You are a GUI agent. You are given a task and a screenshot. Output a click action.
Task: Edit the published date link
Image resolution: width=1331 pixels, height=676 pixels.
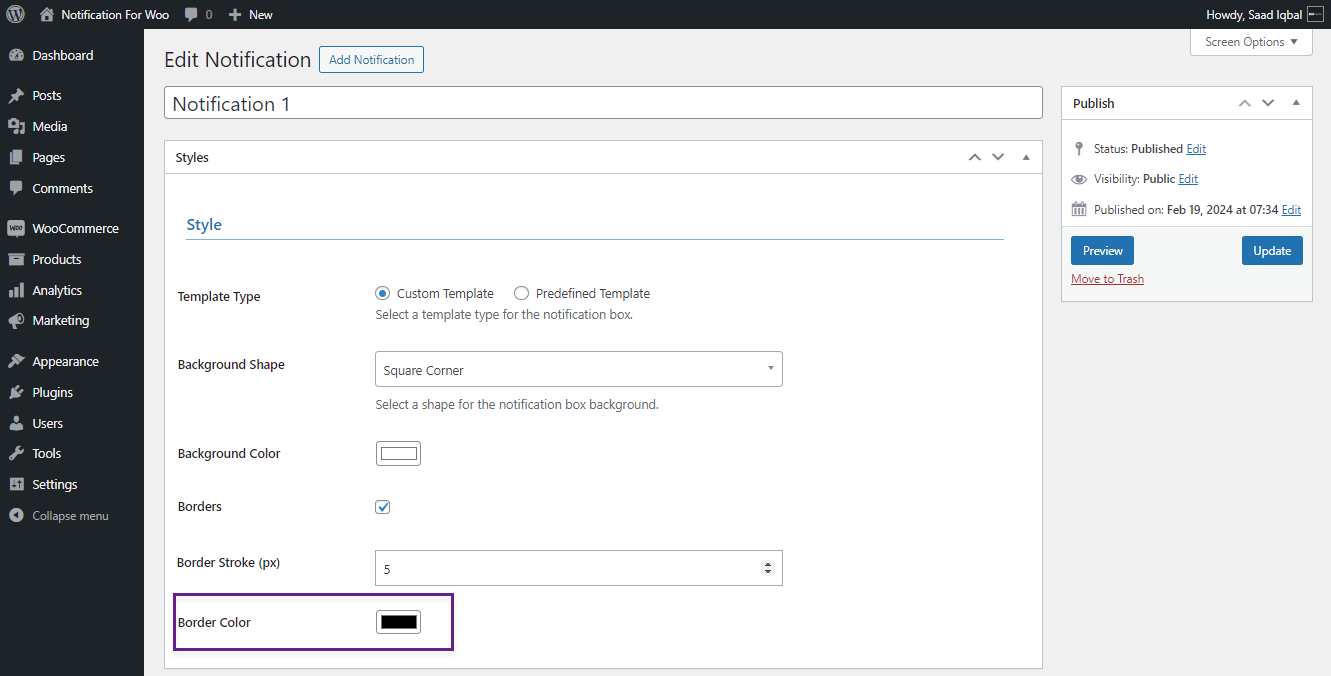tap(1291, 210)
